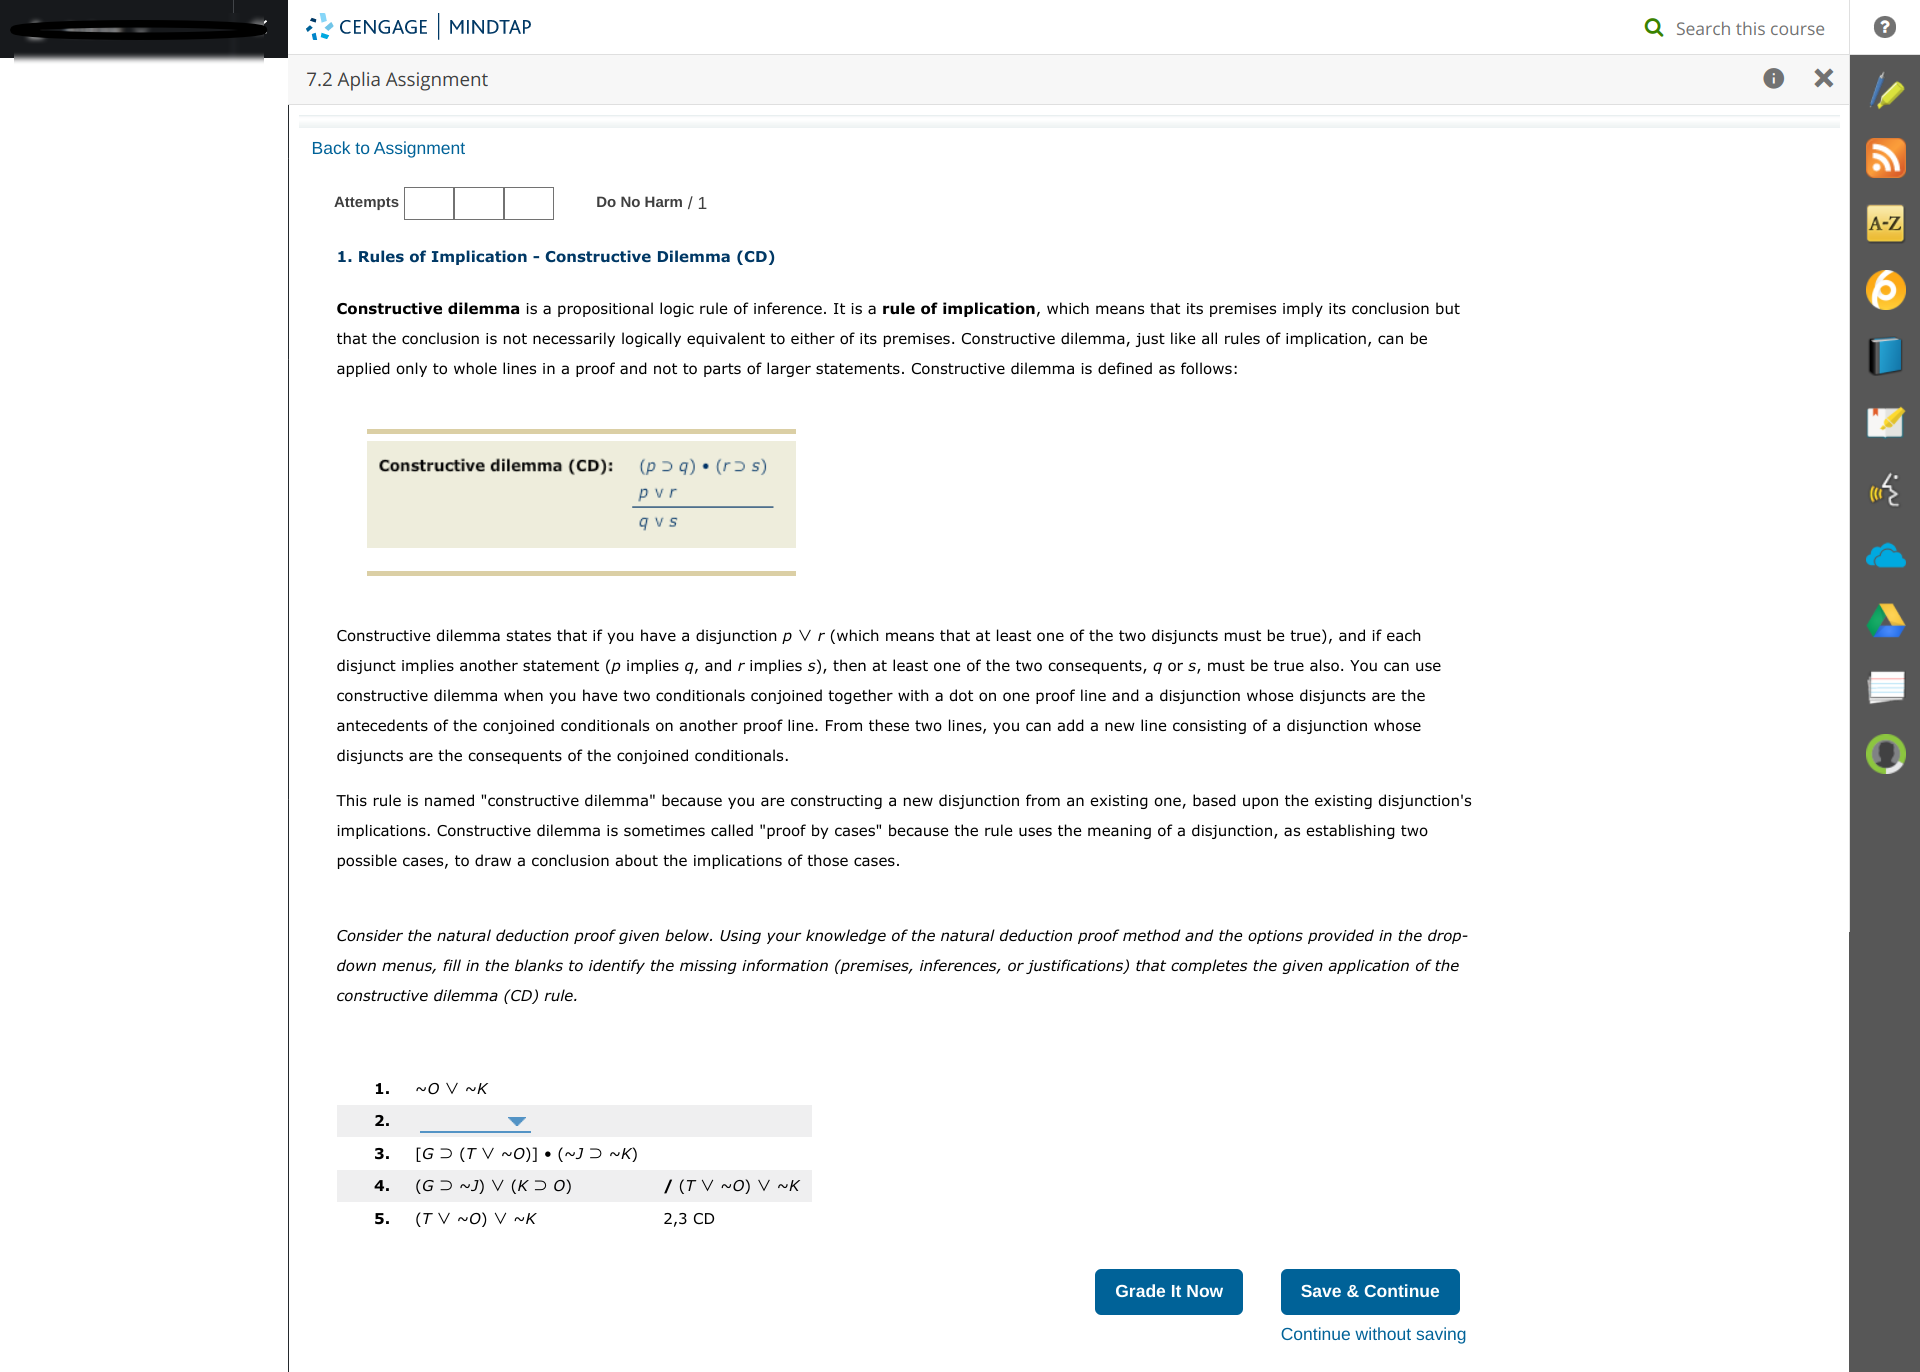Select the first attempts input field
Image resolution: width=1920 pixels, height=1372 pixels.
431,203
